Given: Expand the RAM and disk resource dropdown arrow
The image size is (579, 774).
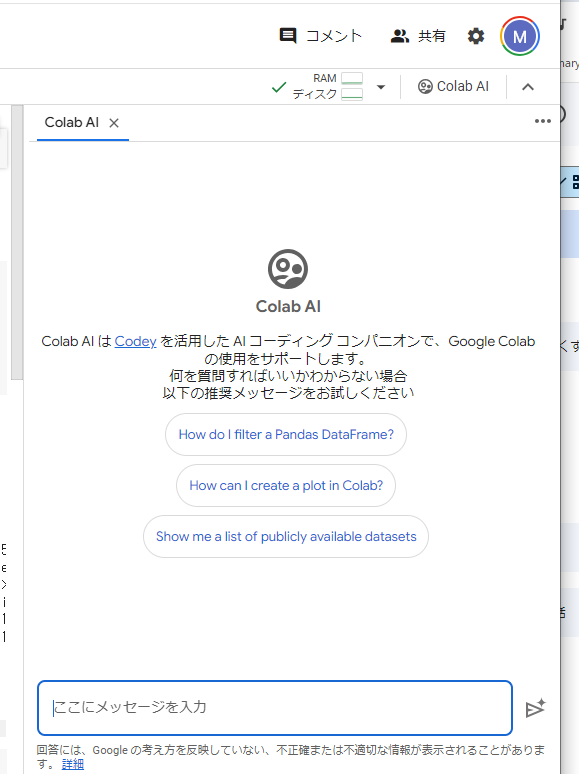Looking at the screenshot, I should pyautogui.click(x=381, y=87).
